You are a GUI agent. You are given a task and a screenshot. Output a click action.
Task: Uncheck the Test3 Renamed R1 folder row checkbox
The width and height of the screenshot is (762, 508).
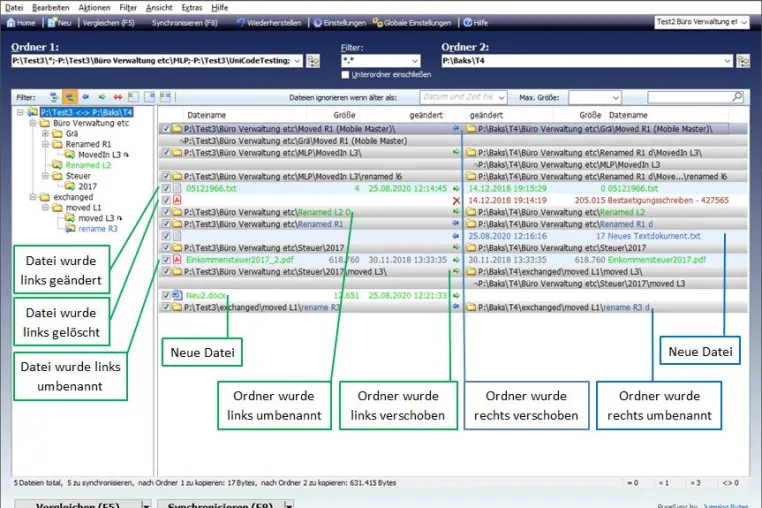click(x=166, y=224)
